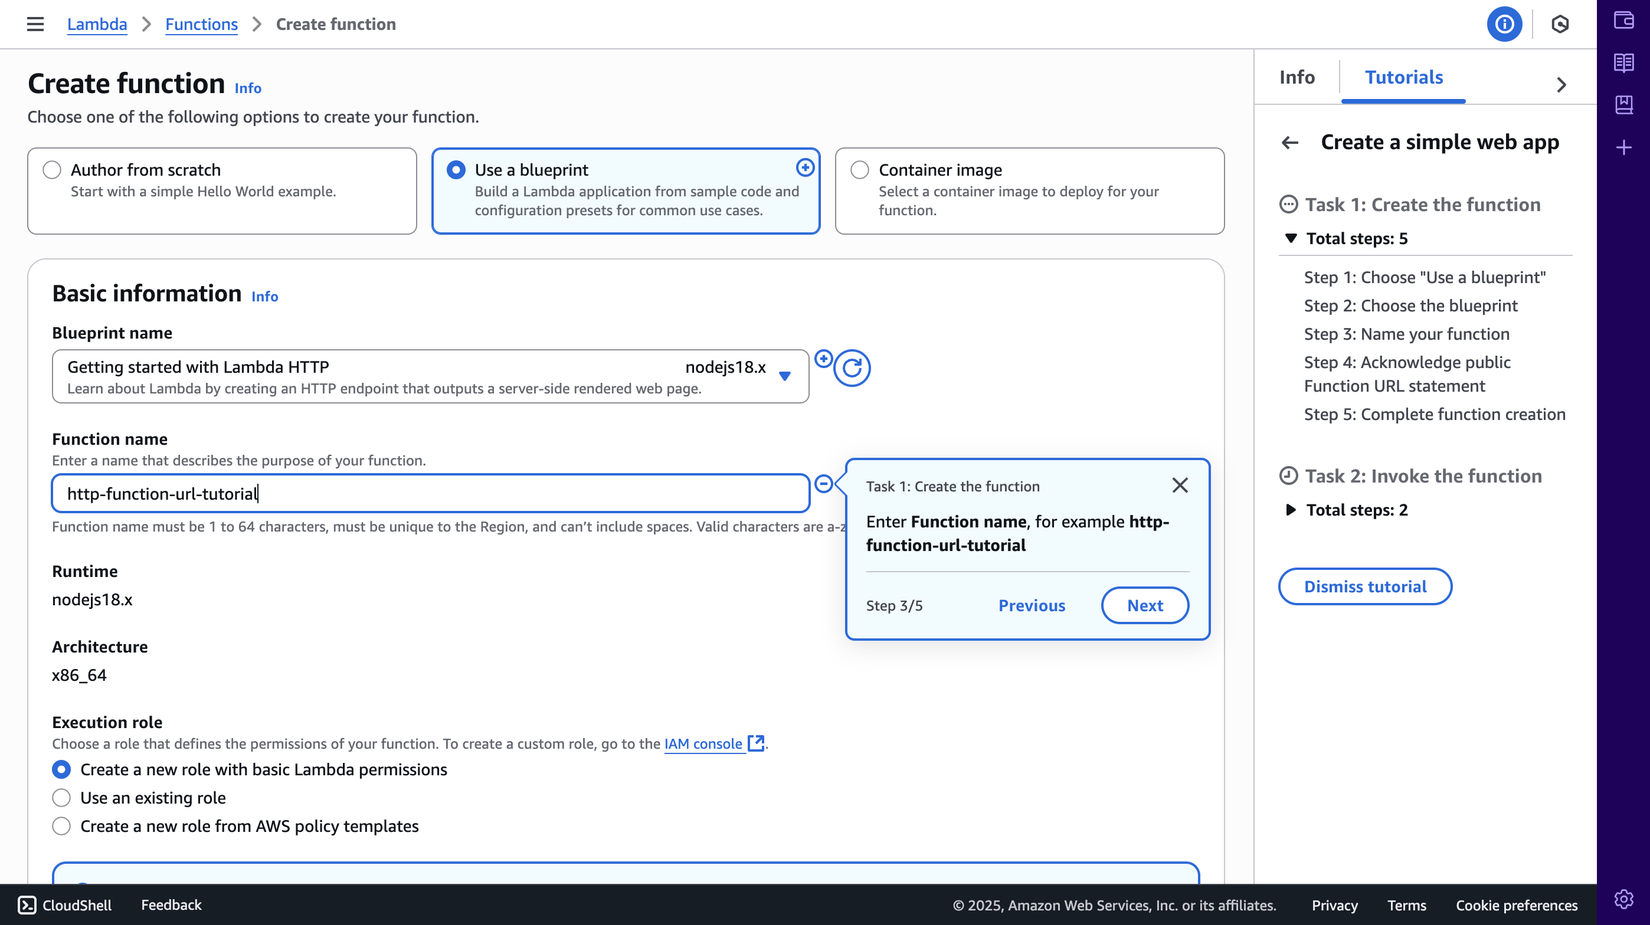Select Container image option

click(x=860, y=170)
